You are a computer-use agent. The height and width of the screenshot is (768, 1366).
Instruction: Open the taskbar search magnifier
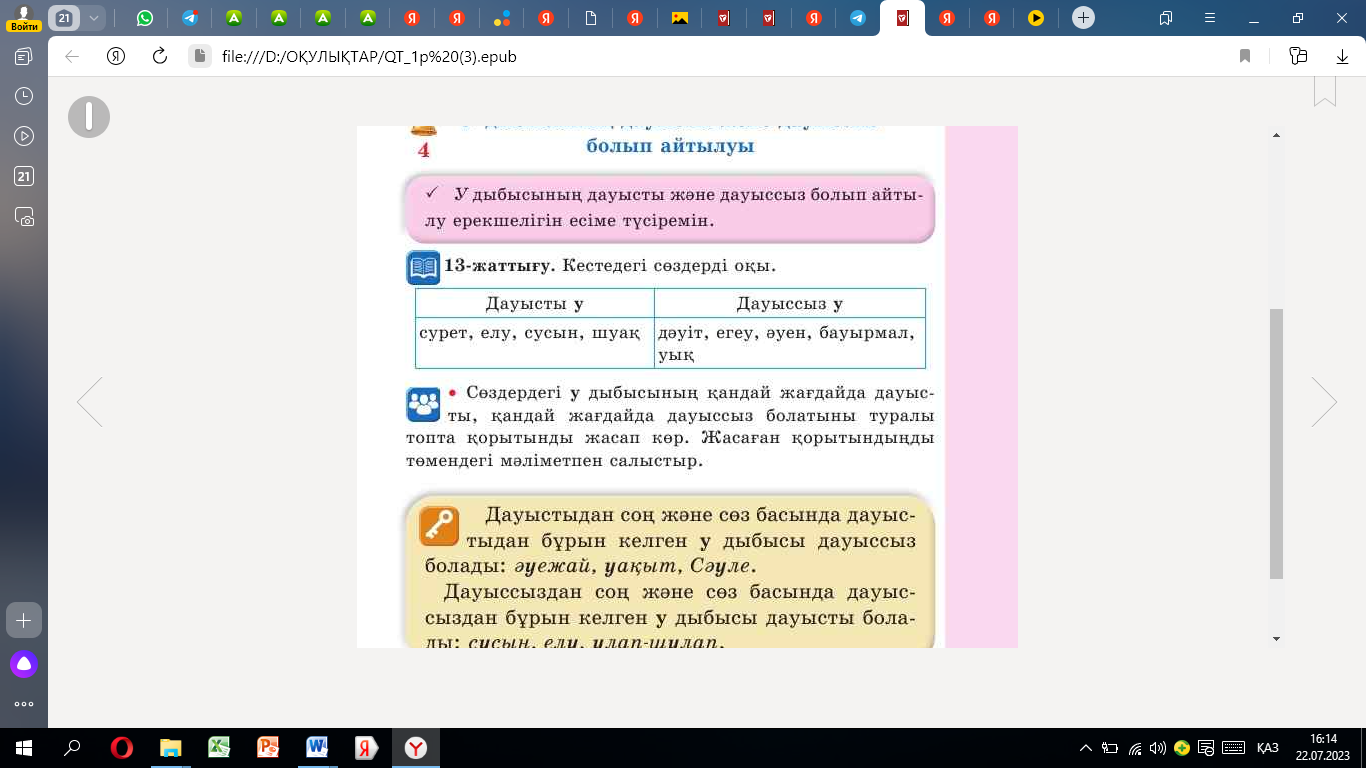[x=72, y=747]
